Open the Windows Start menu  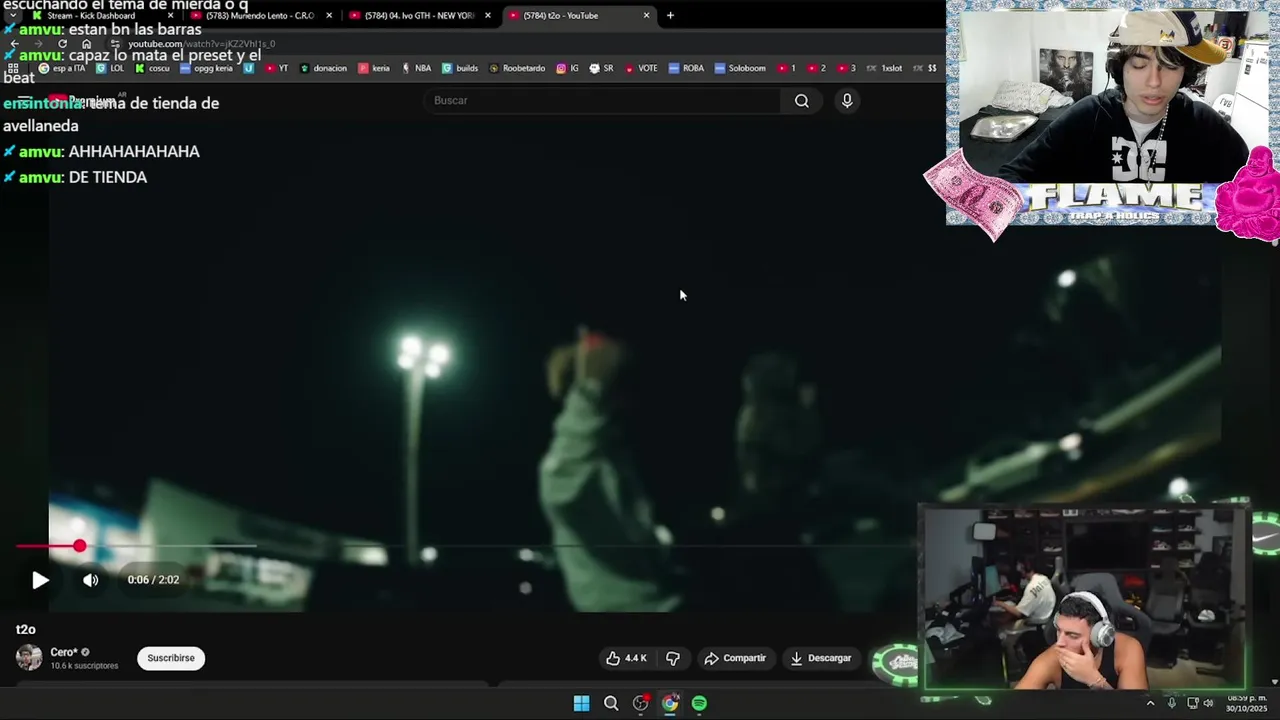[x=581, y=703]
